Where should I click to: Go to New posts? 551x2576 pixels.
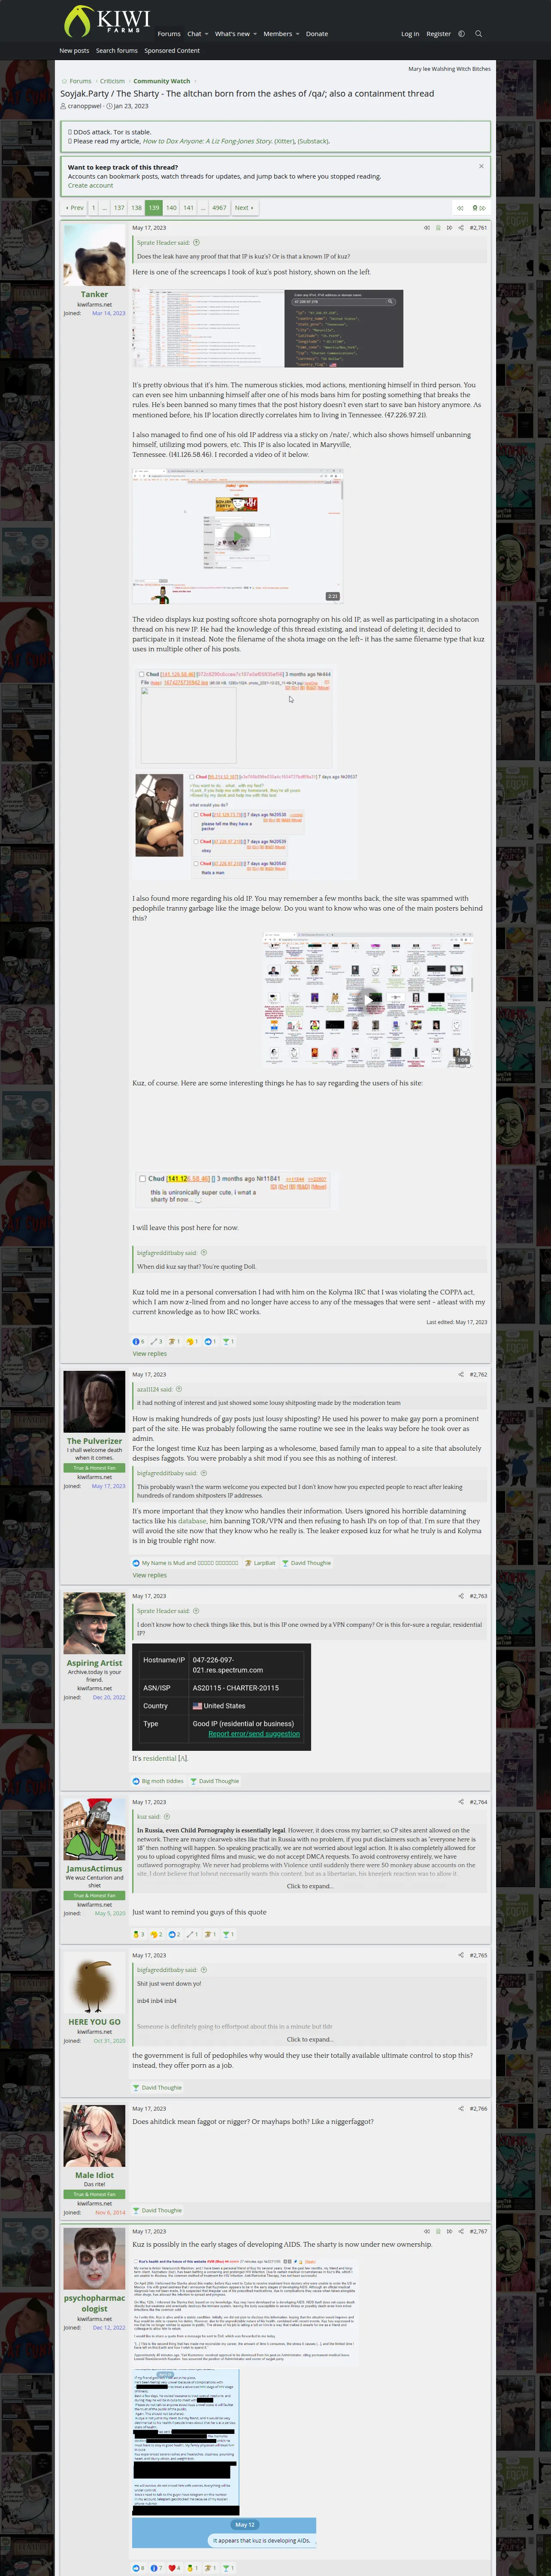click(74, 50)
